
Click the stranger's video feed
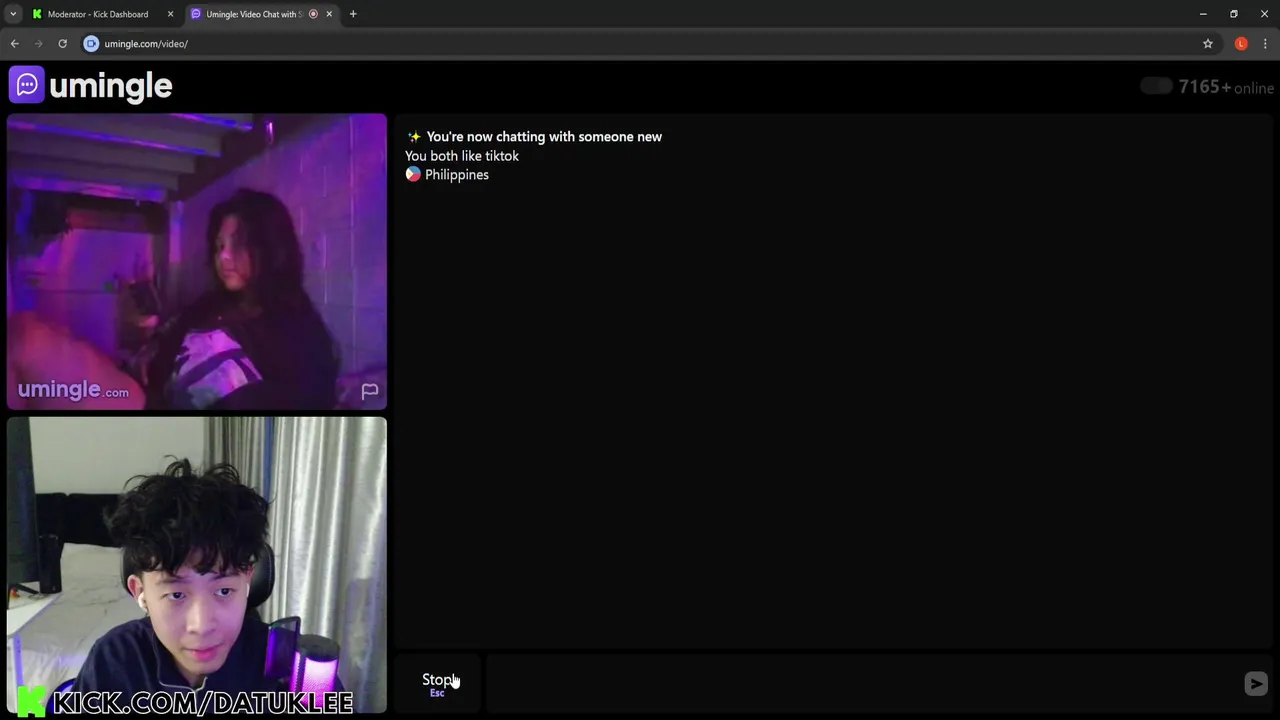click(197, 262)
